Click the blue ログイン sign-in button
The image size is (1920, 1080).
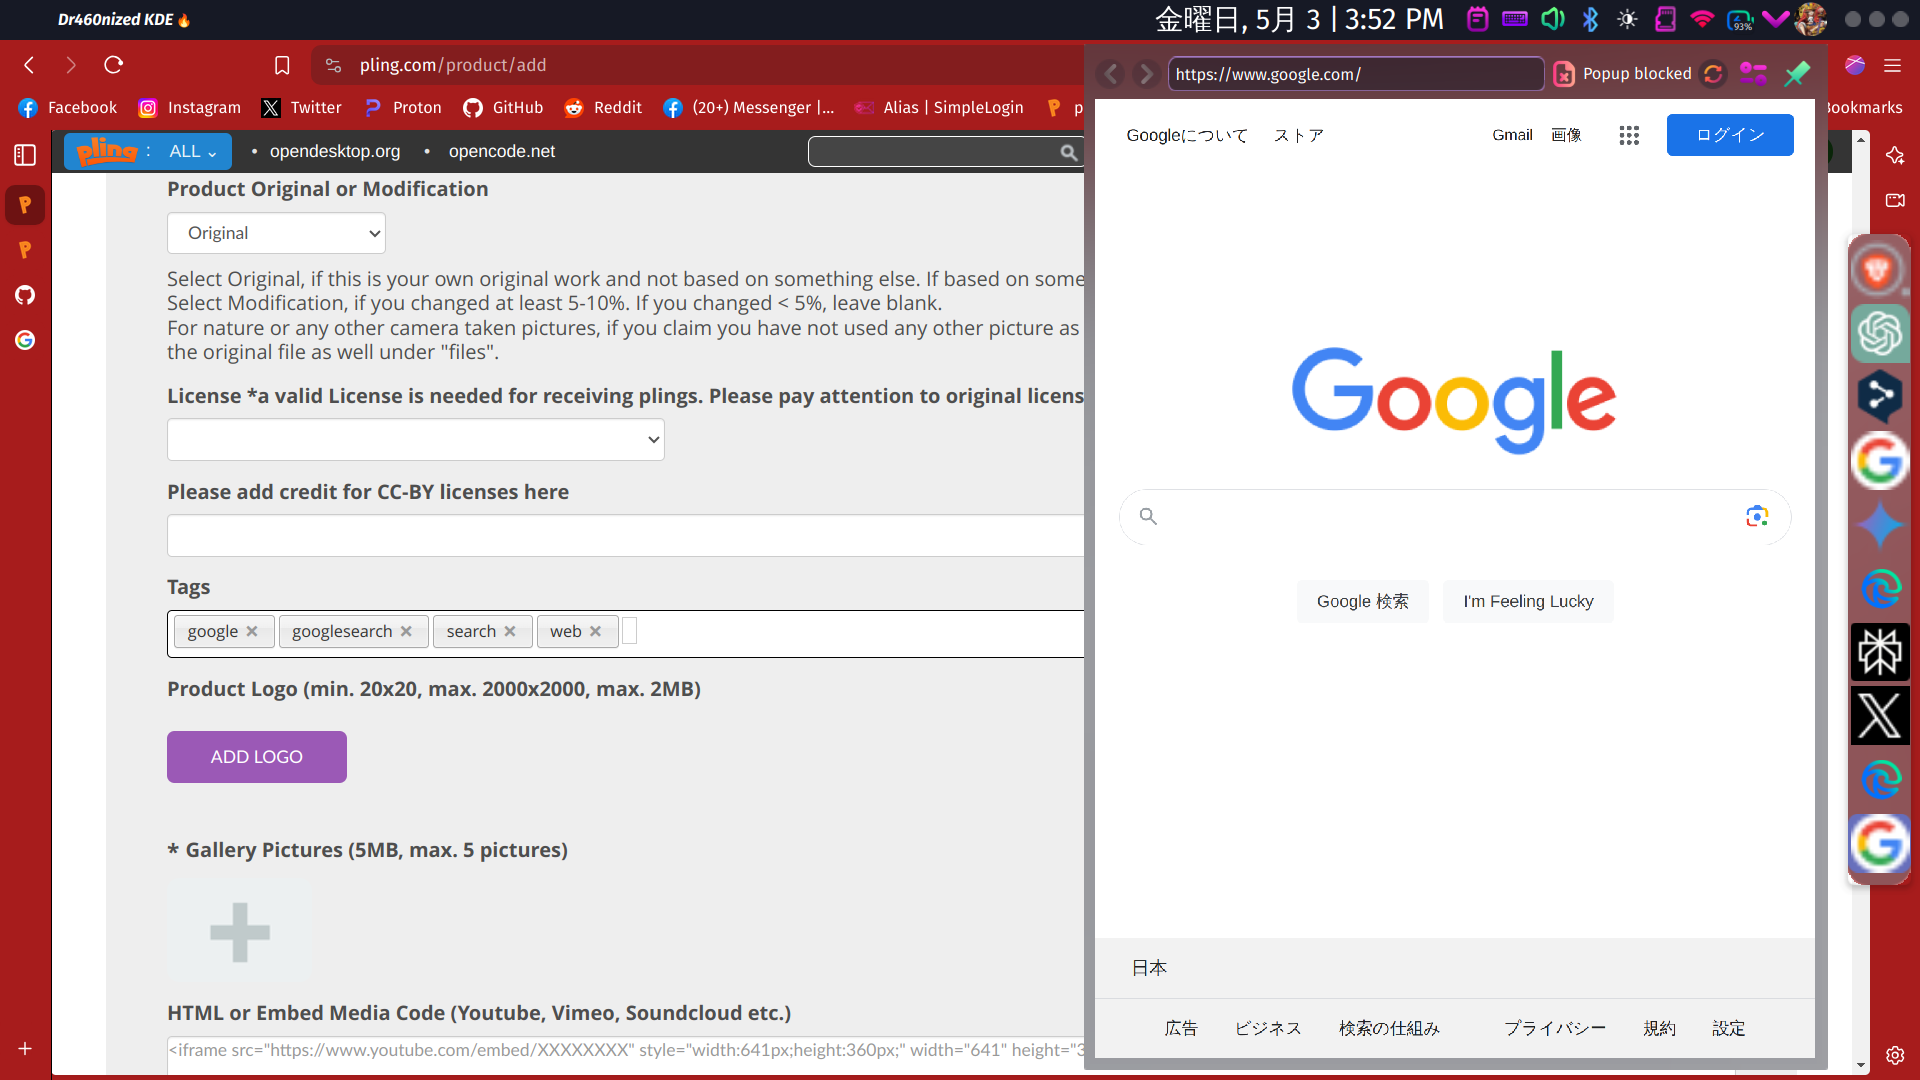tap(1730, 135)
